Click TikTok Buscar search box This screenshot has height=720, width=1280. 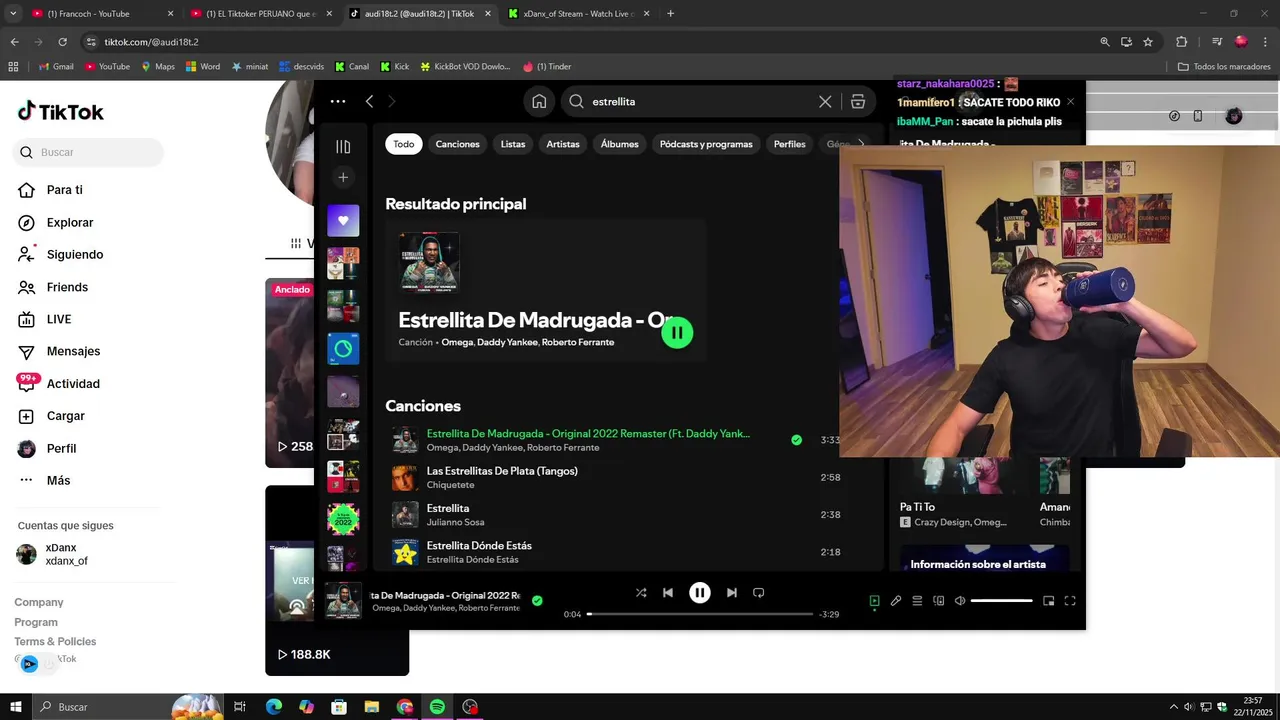tap(89, 152)
